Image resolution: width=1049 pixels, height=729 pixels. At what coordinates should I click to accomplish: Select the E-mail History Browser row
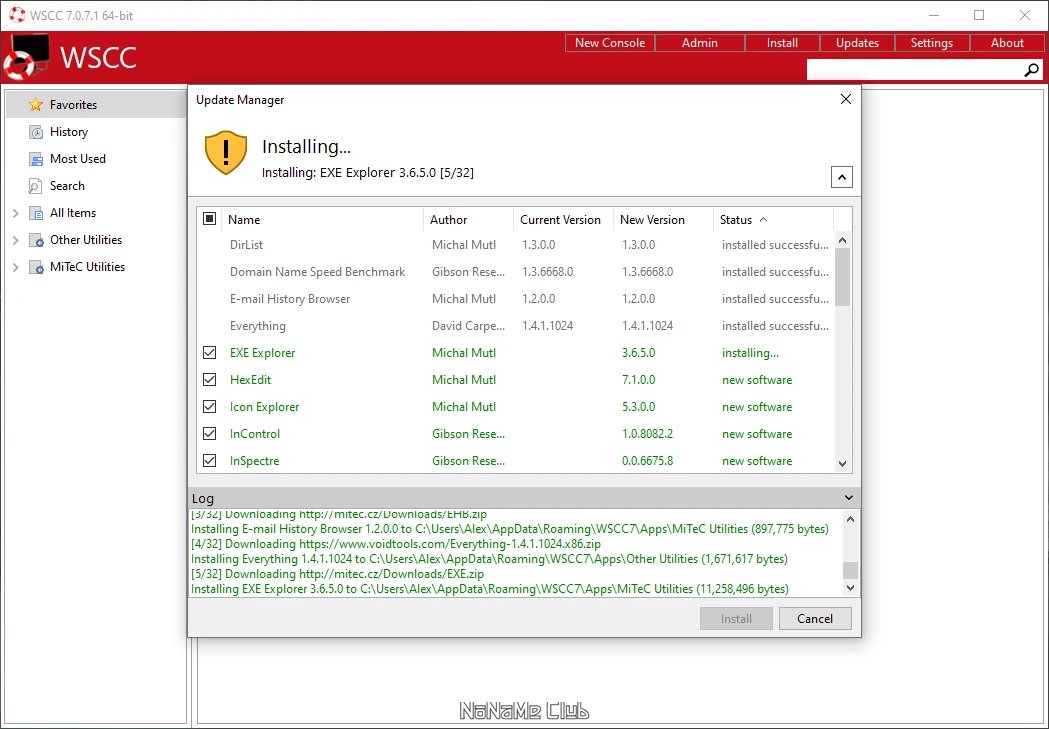point(515,299)
